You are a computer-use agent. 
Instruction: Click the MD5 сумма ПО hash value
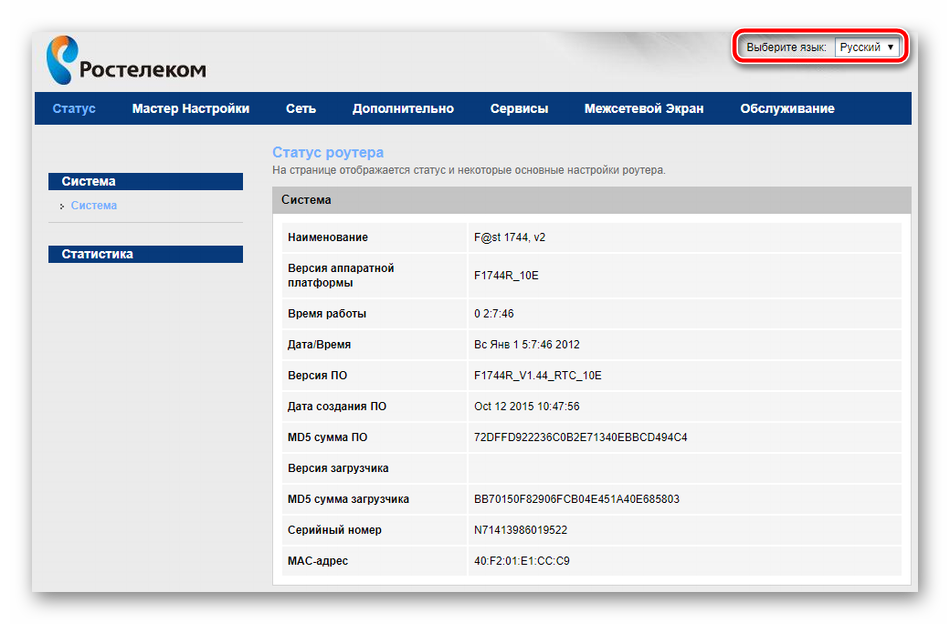pos(580,438)
